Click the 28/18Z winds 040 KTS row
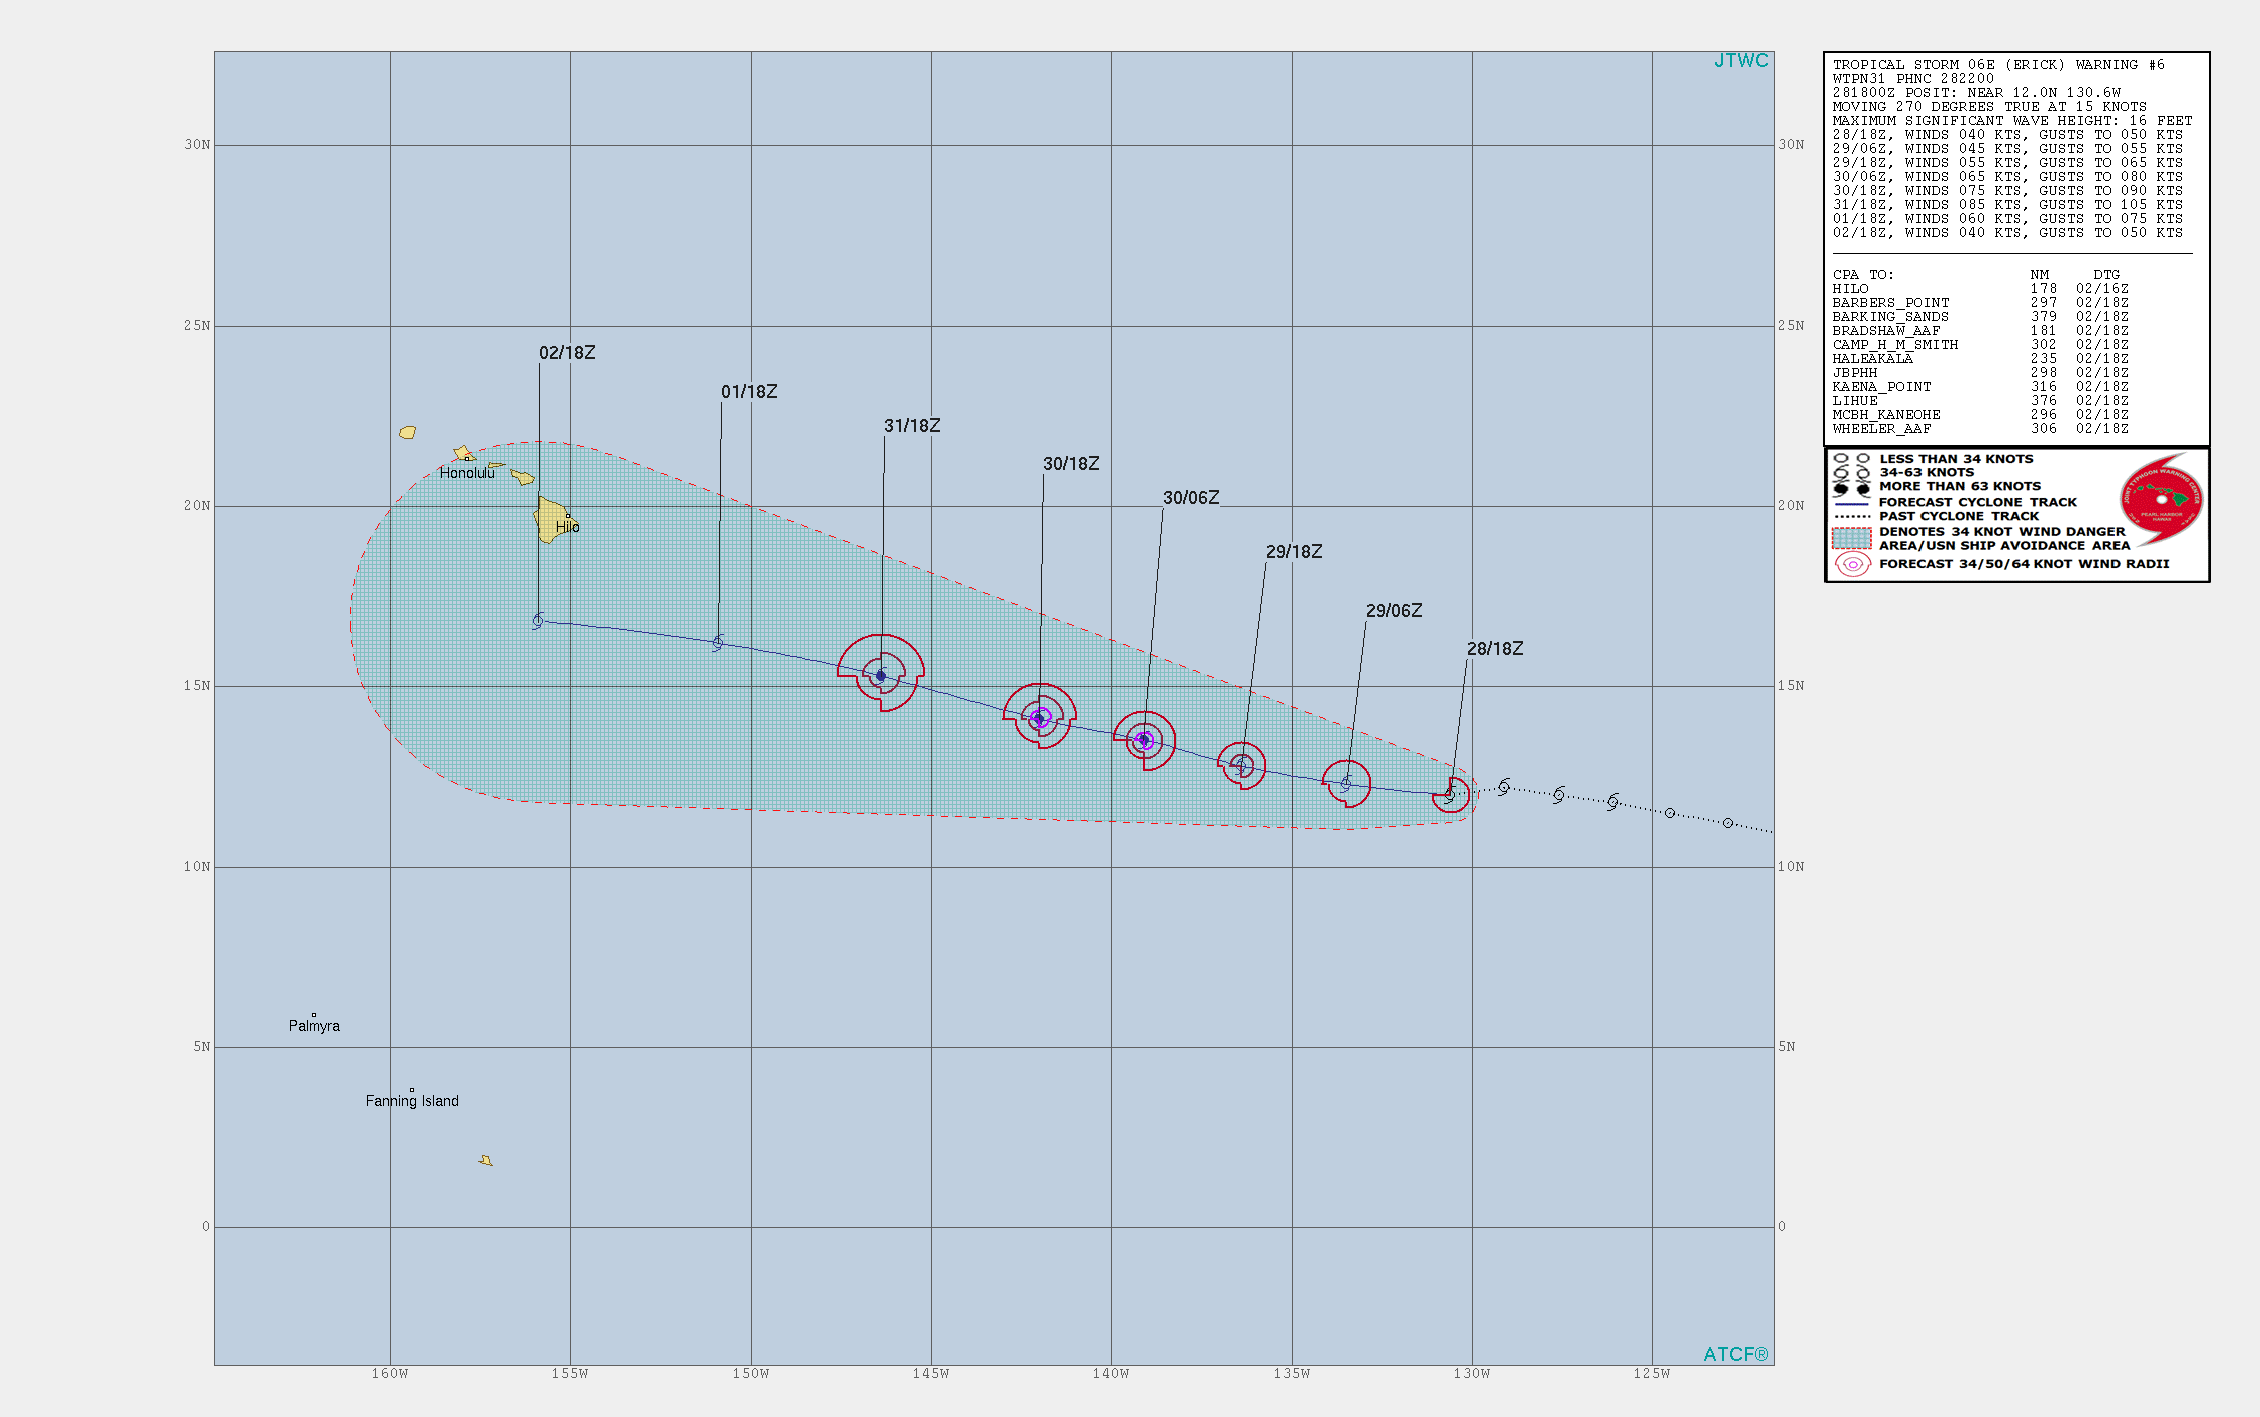Image resolution: width=2260 pixels, height=1417 pixels. 2007,135
